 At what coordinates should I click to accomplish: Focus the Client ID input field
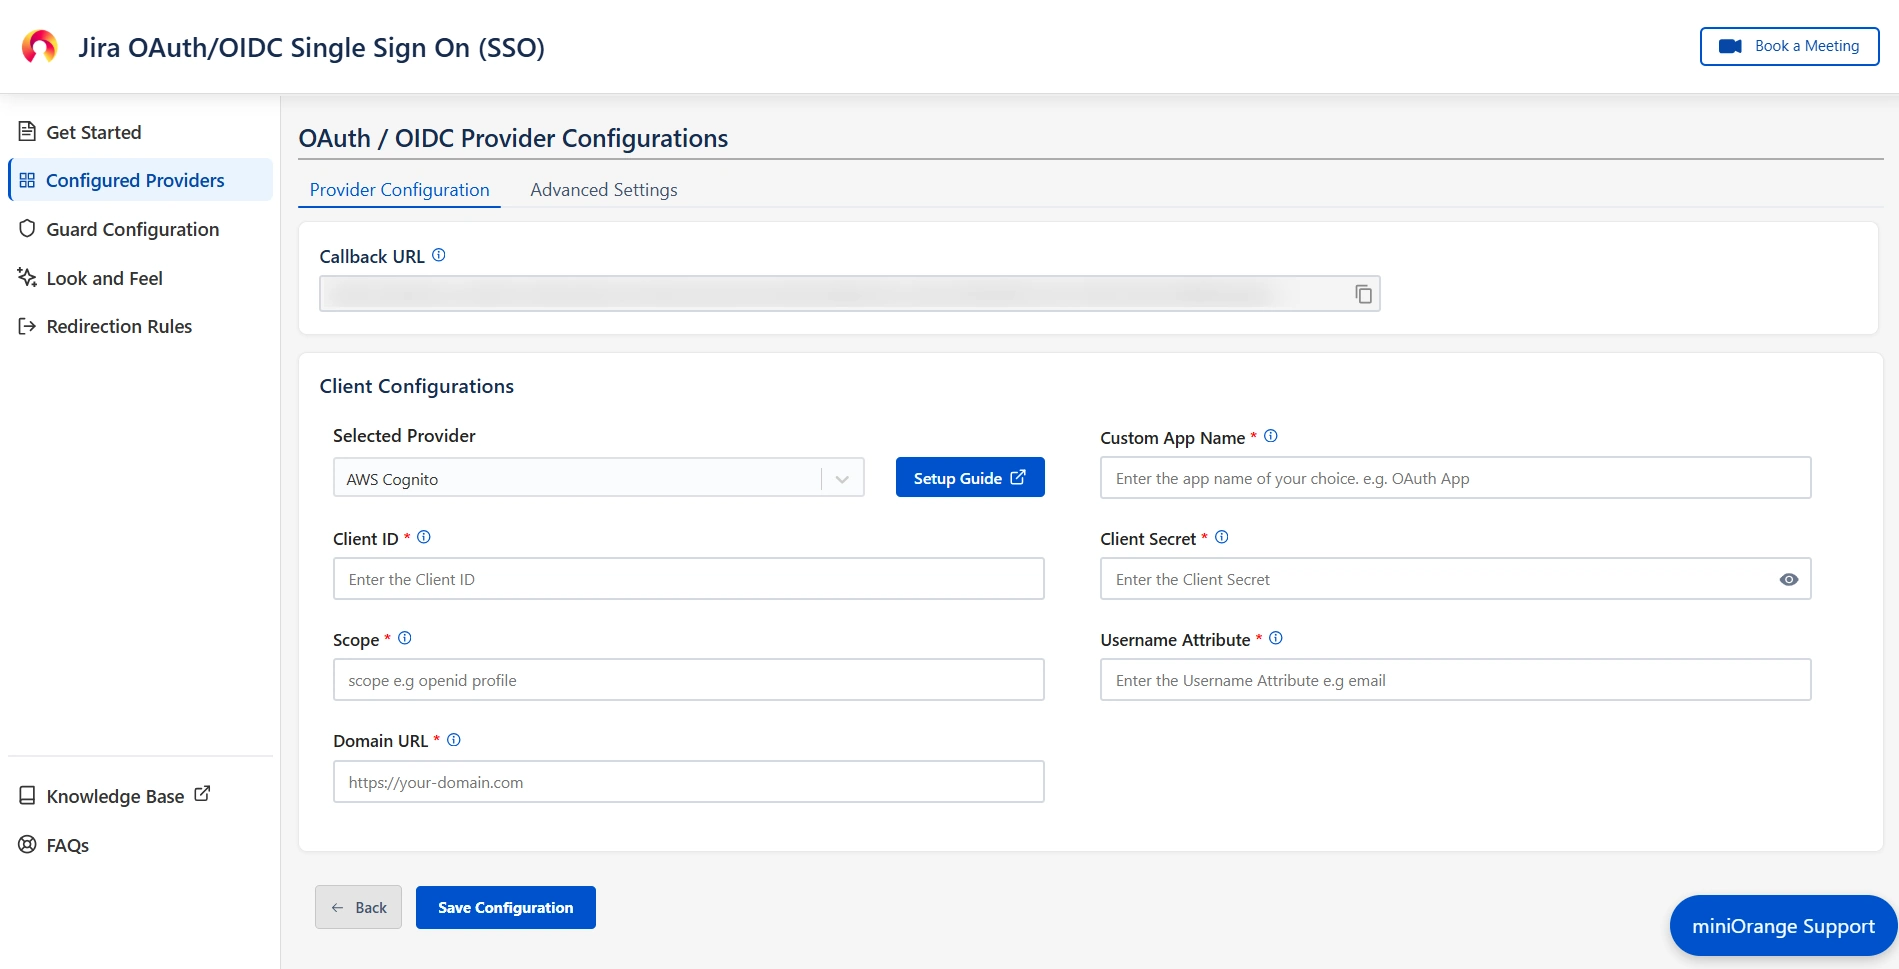pos(688,579)
